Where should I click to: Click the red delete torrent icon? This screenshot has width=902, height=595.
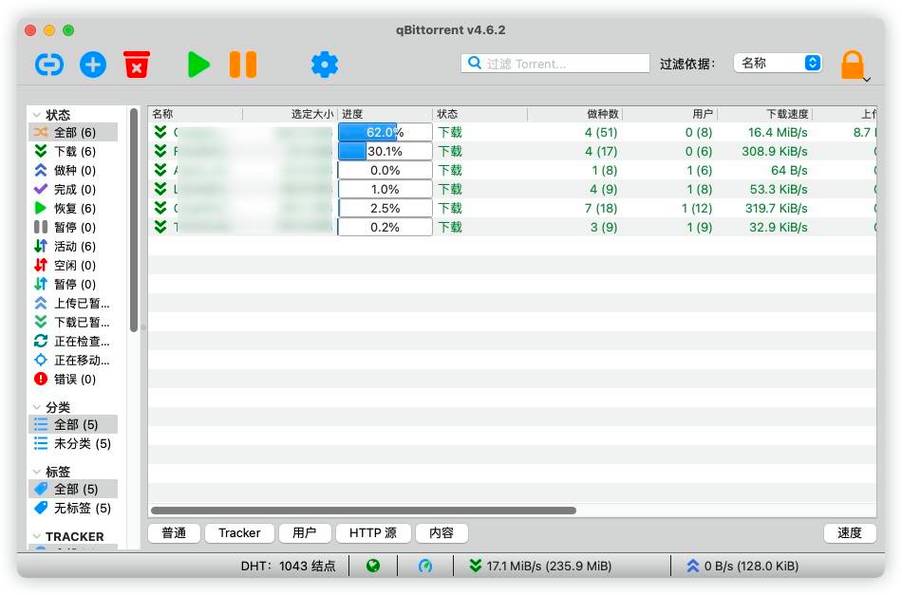point(136,65)
